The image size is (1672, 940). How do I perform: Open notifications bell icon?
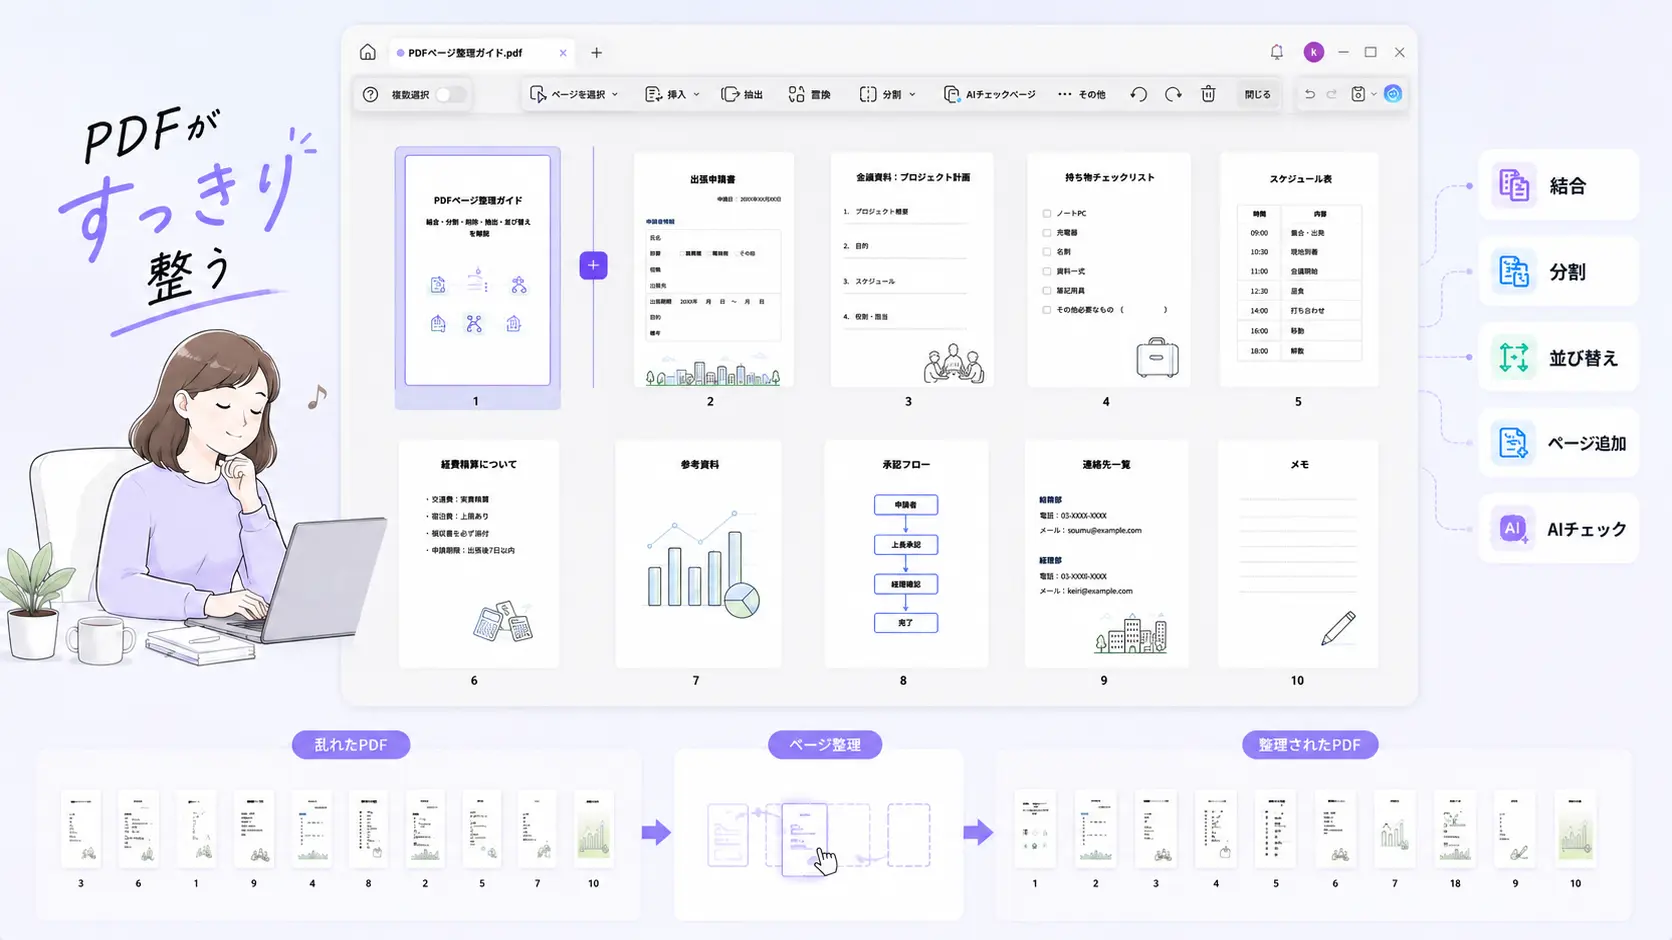pyautogui.click(x=1277, y=52)
